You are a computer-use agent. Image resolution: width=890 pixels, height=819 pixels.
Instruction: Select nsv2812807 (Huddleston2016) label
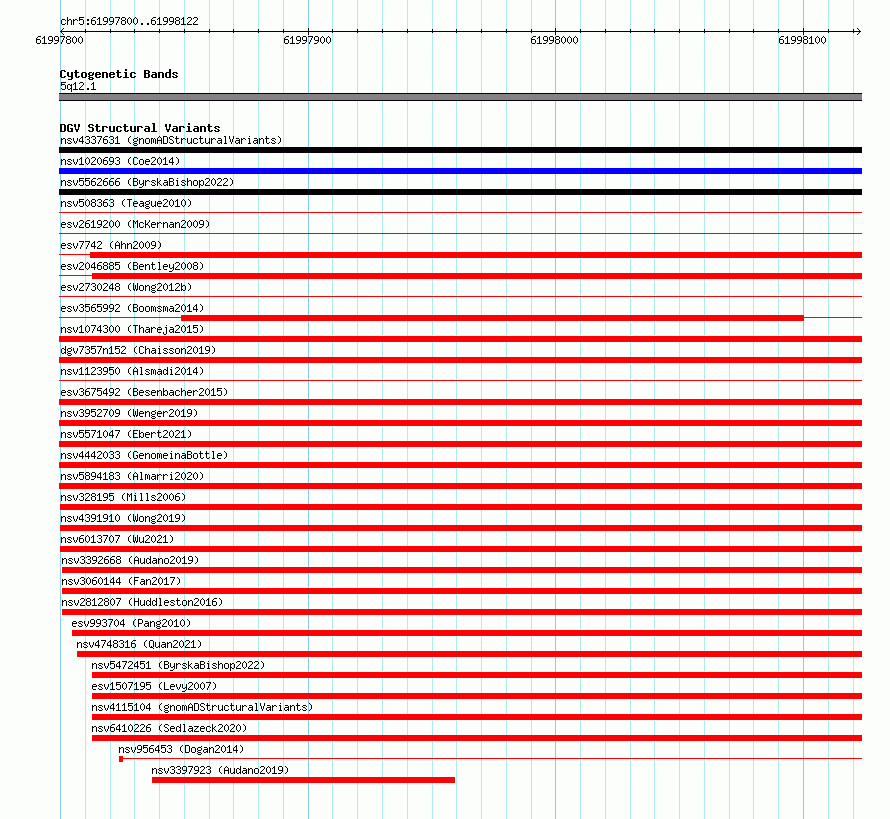pos(142,602)
